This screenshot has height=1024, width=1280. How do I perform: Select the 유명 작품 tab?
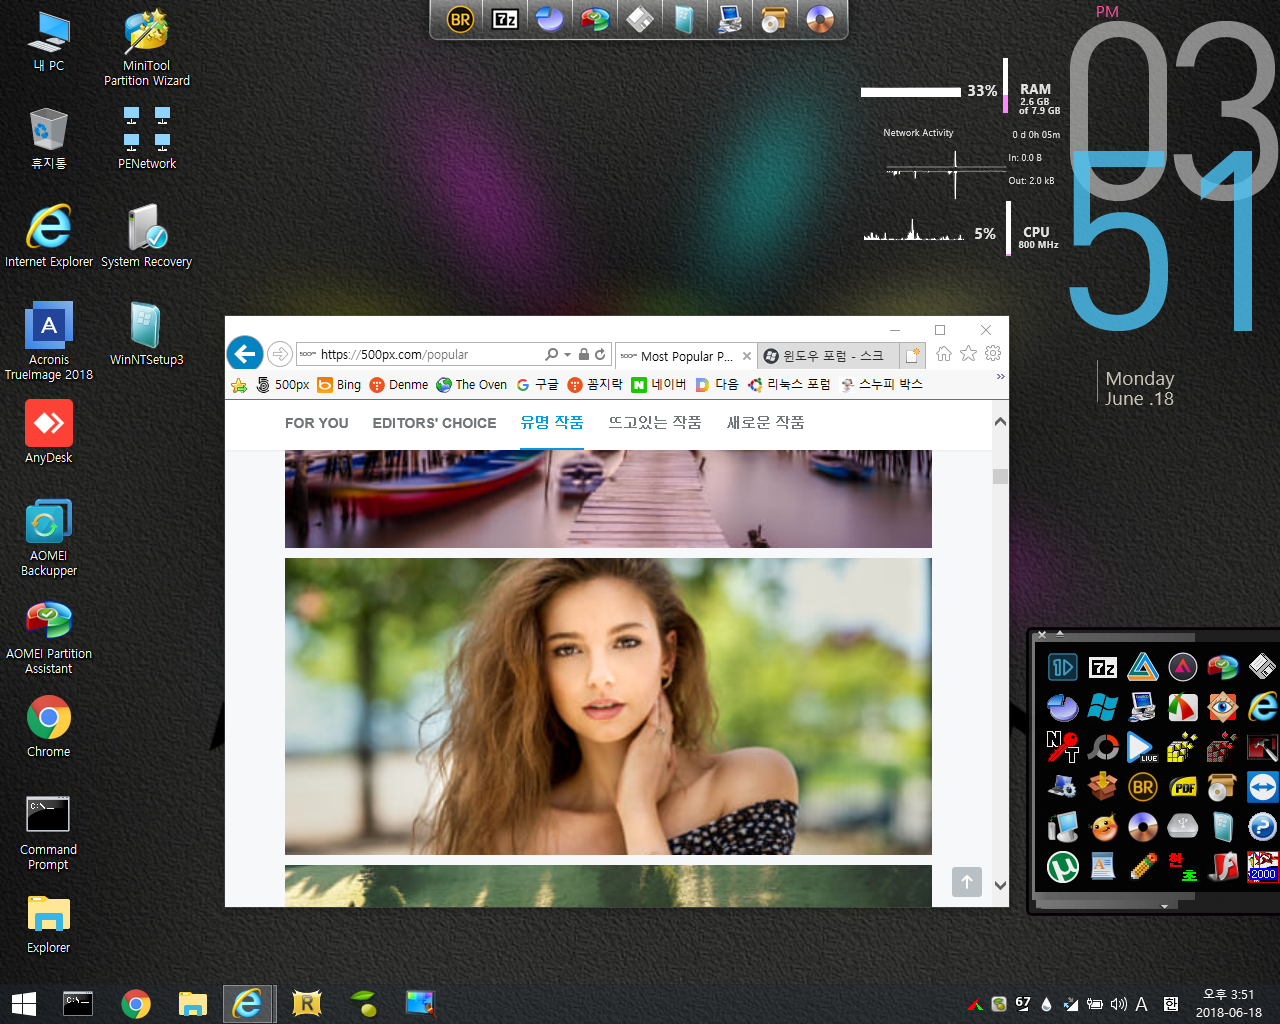point(552,423)
